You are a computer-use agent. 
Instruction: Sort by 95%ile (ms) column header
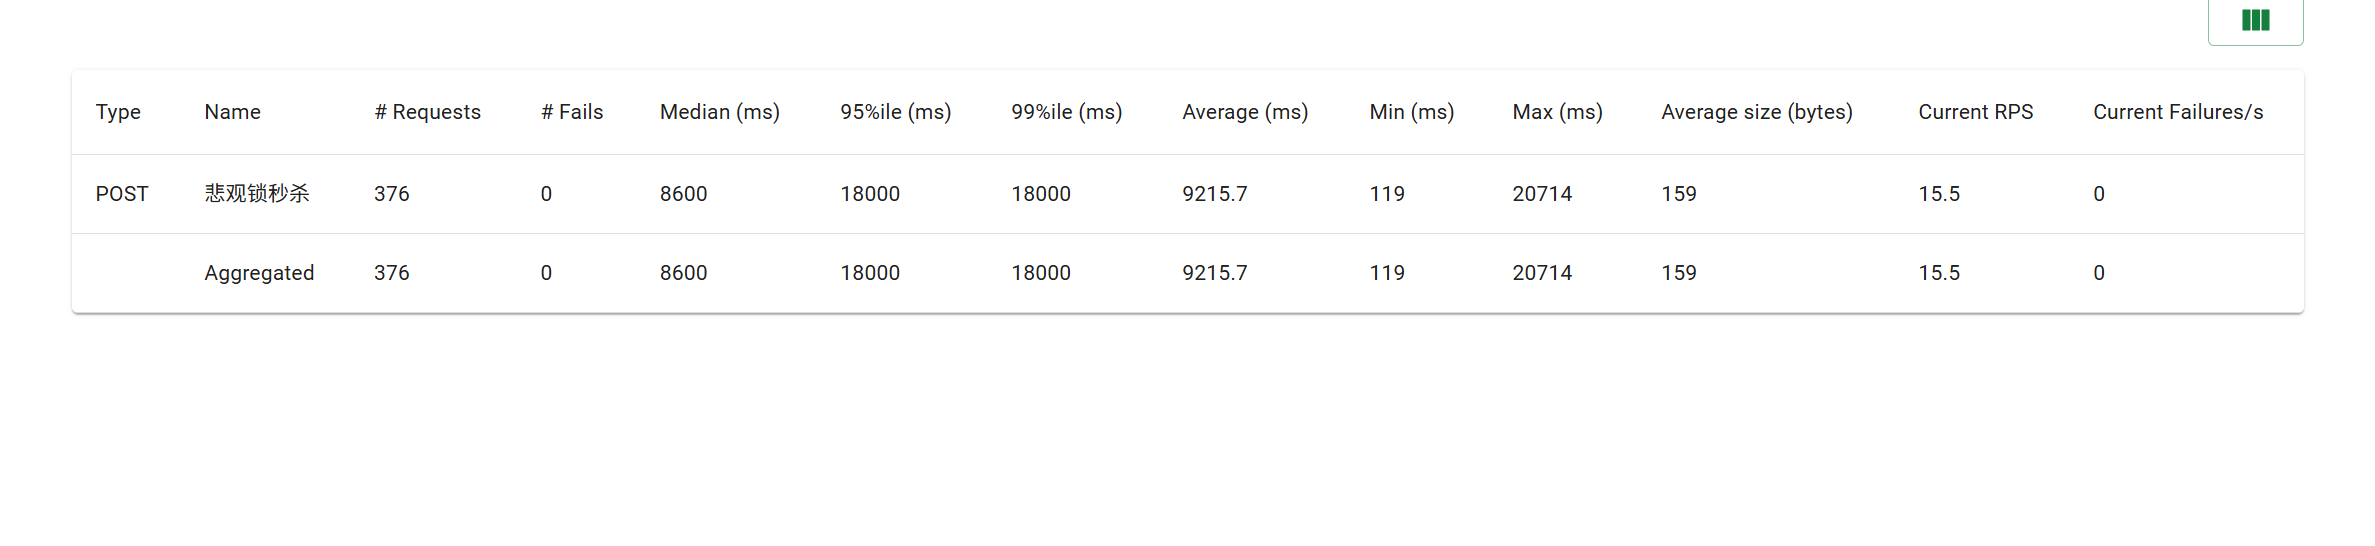895,112
